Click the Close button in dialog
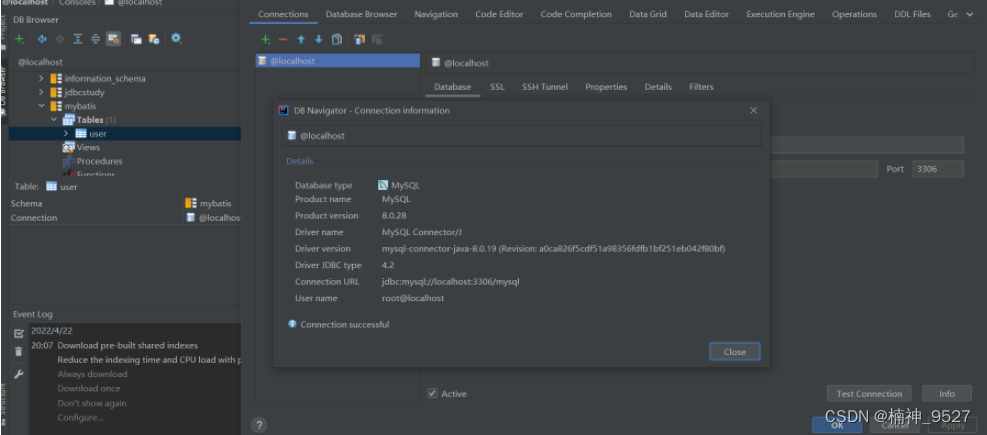Image resolution: width=987 pixels, height=435 pixels. coord(735,352)
